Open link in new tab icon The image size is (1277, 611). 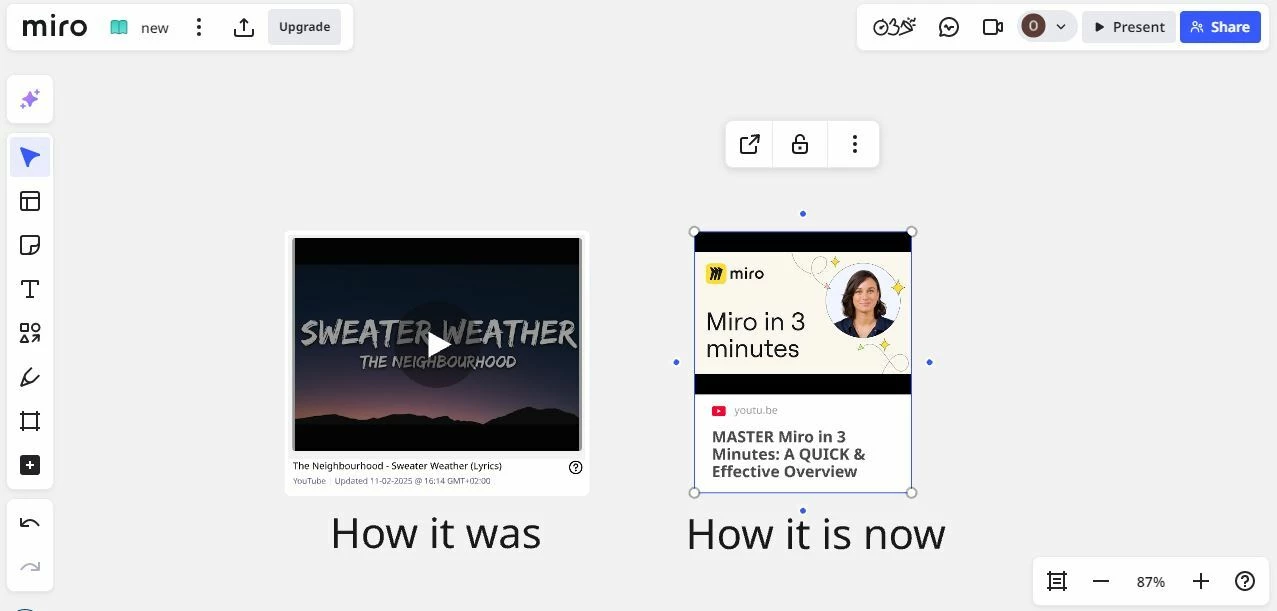click(x=750, y=144)
